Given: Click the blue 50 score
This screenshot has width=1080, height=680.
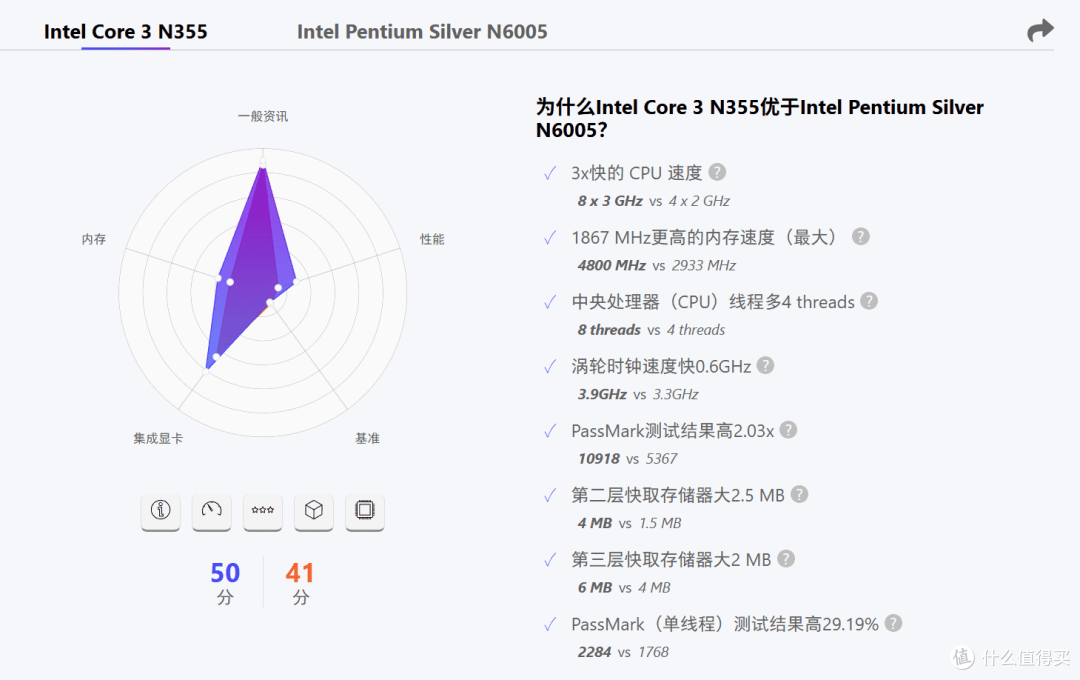Looking at the screenshot, I should tap(225, 573).
